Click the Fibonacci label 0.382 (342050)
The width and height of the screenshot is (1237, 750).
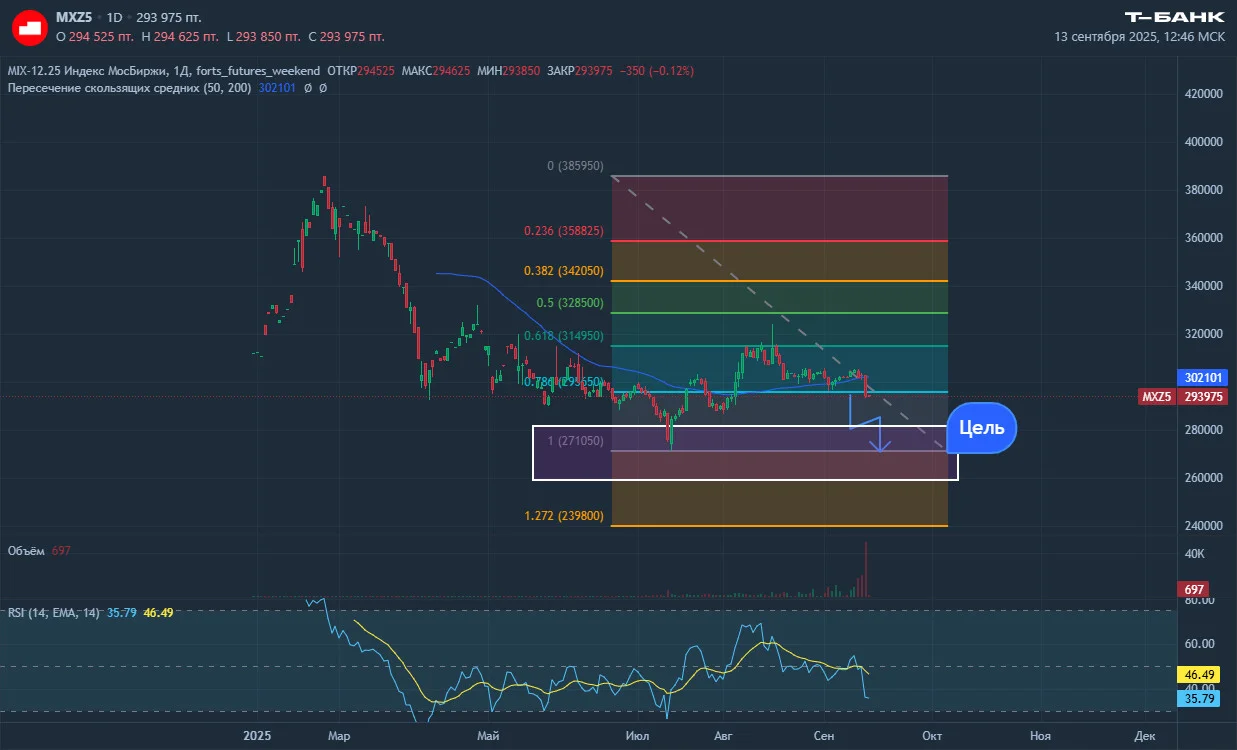(x=564, y=272)
